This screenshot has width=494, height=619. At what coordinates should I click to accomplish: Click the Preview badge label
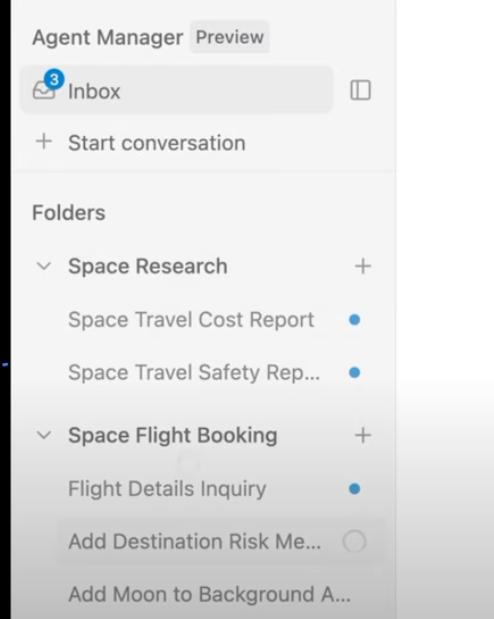229,37
